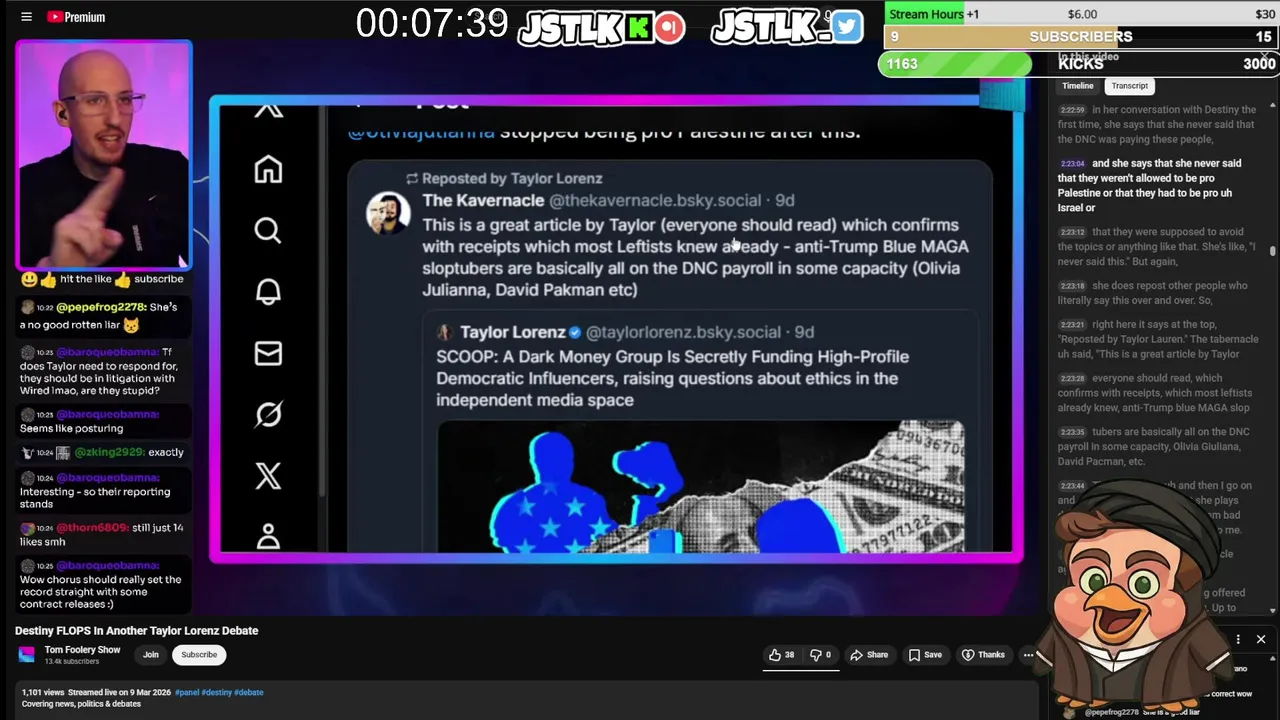The height and width of the screenshot is (720, 1280).
Task: Click Taylor Lorenz verified badge
Action: (575, 332)
